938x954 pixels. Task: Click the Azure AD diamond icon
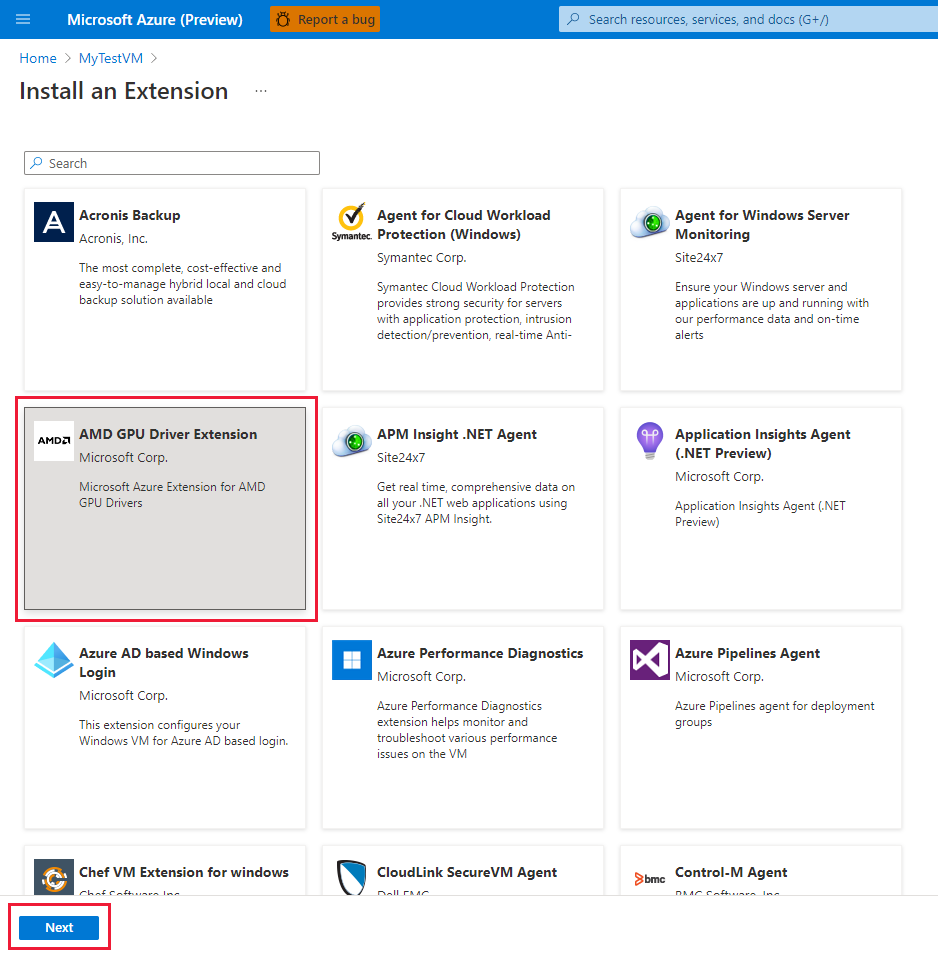pyautogui.click(x=54, y=660)
